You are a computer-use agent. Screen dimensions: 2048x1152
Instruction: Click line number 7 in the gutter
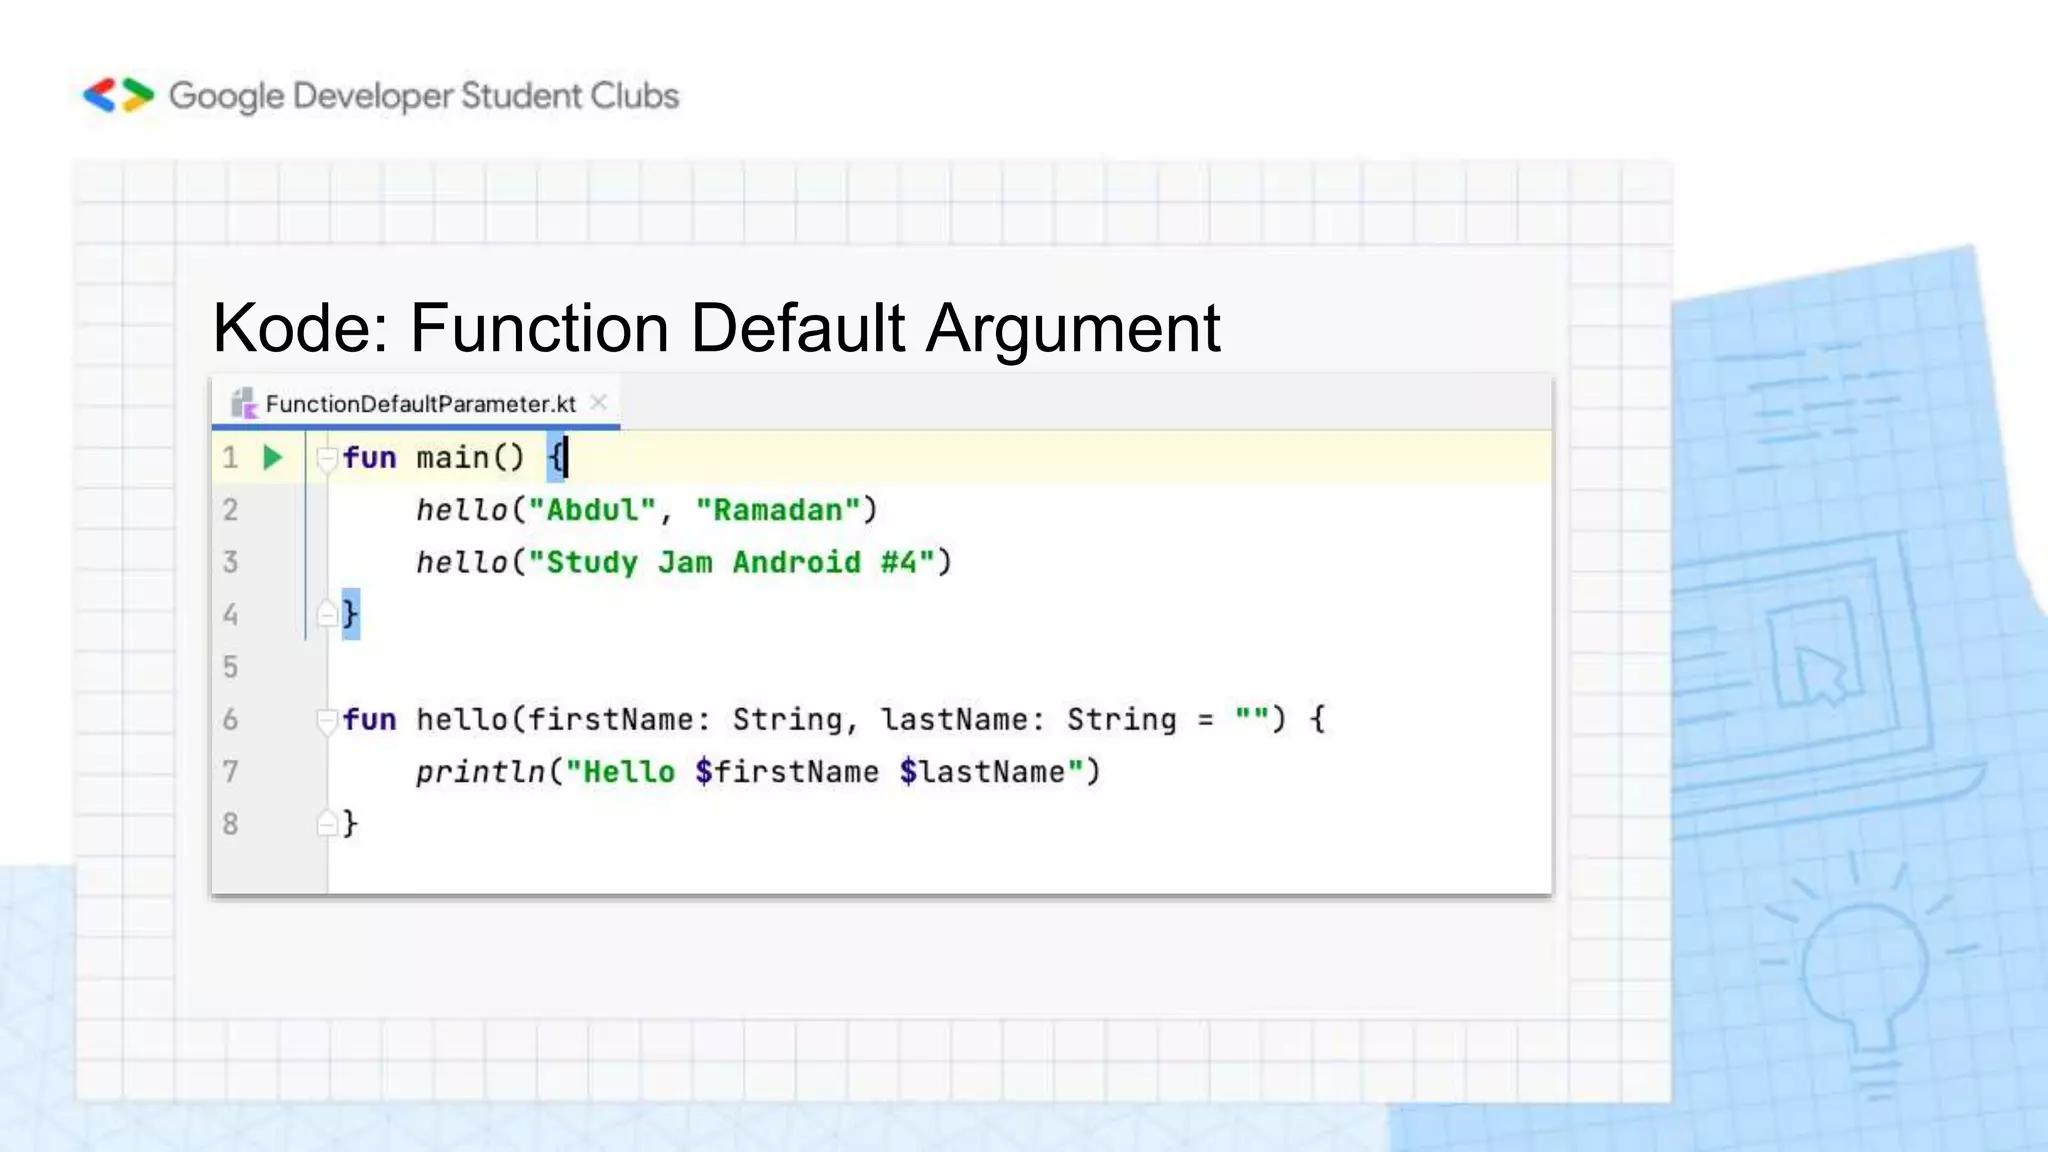230,772
